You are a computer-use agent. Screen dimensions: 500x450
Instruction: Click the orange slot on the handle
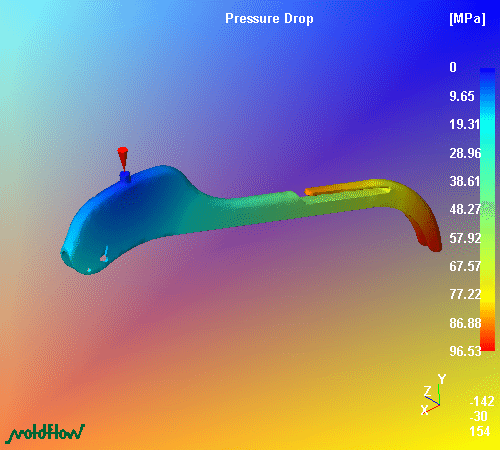tap(347, 189)
